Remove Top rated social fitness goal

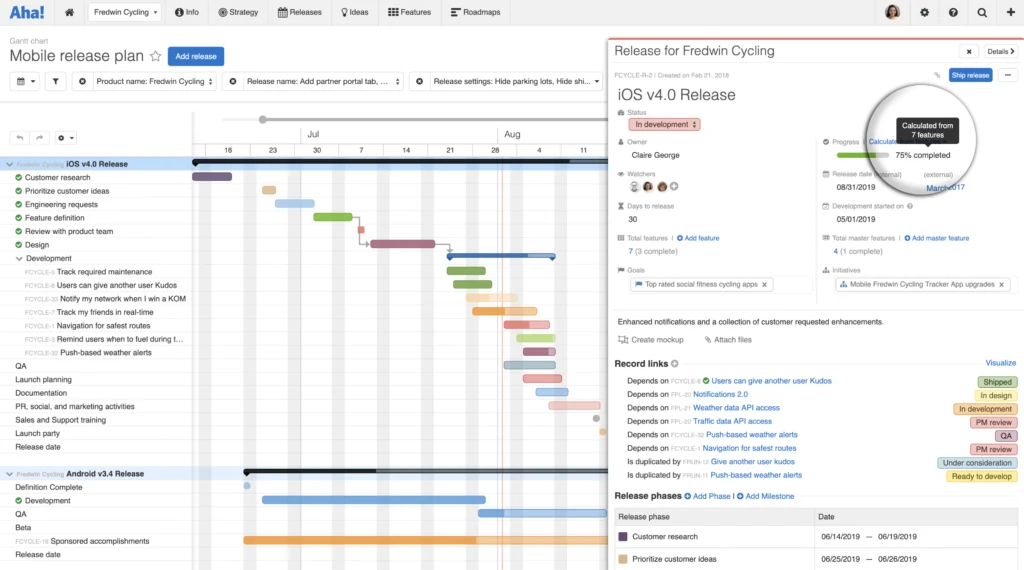(764, 285)
